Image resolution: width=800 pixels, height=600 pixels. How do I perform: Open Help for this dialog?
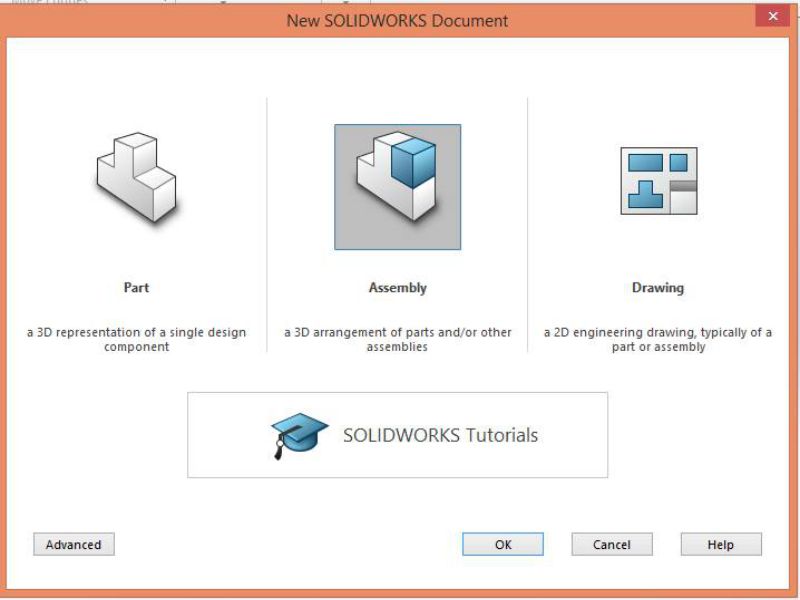click(x=721, y=544)
